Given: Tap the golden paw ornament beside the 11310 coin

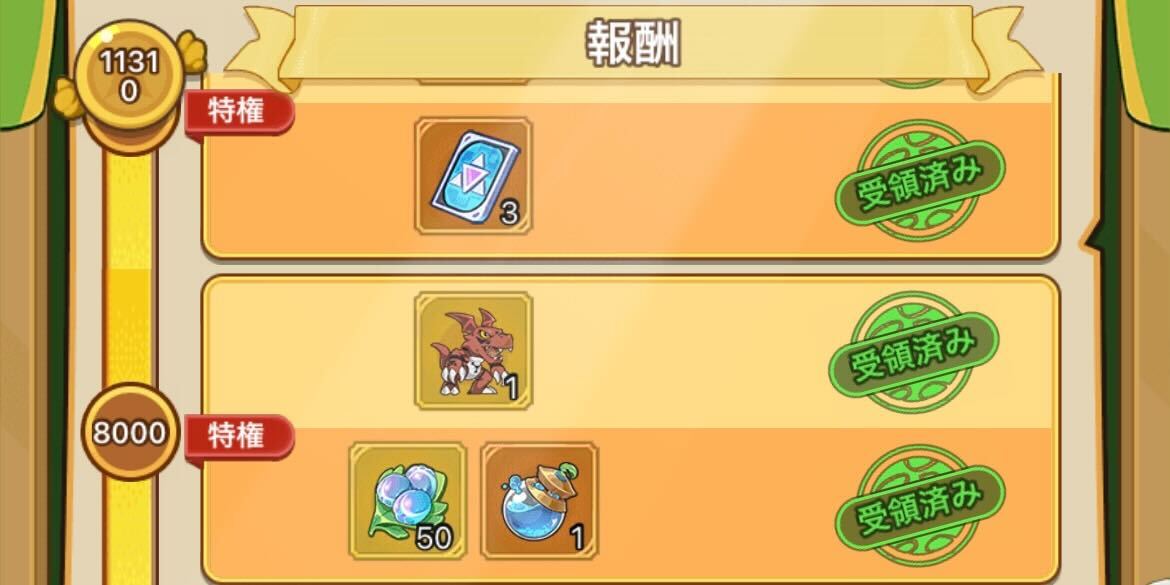Looking at the screenshot, I should (x=192, y=52).
